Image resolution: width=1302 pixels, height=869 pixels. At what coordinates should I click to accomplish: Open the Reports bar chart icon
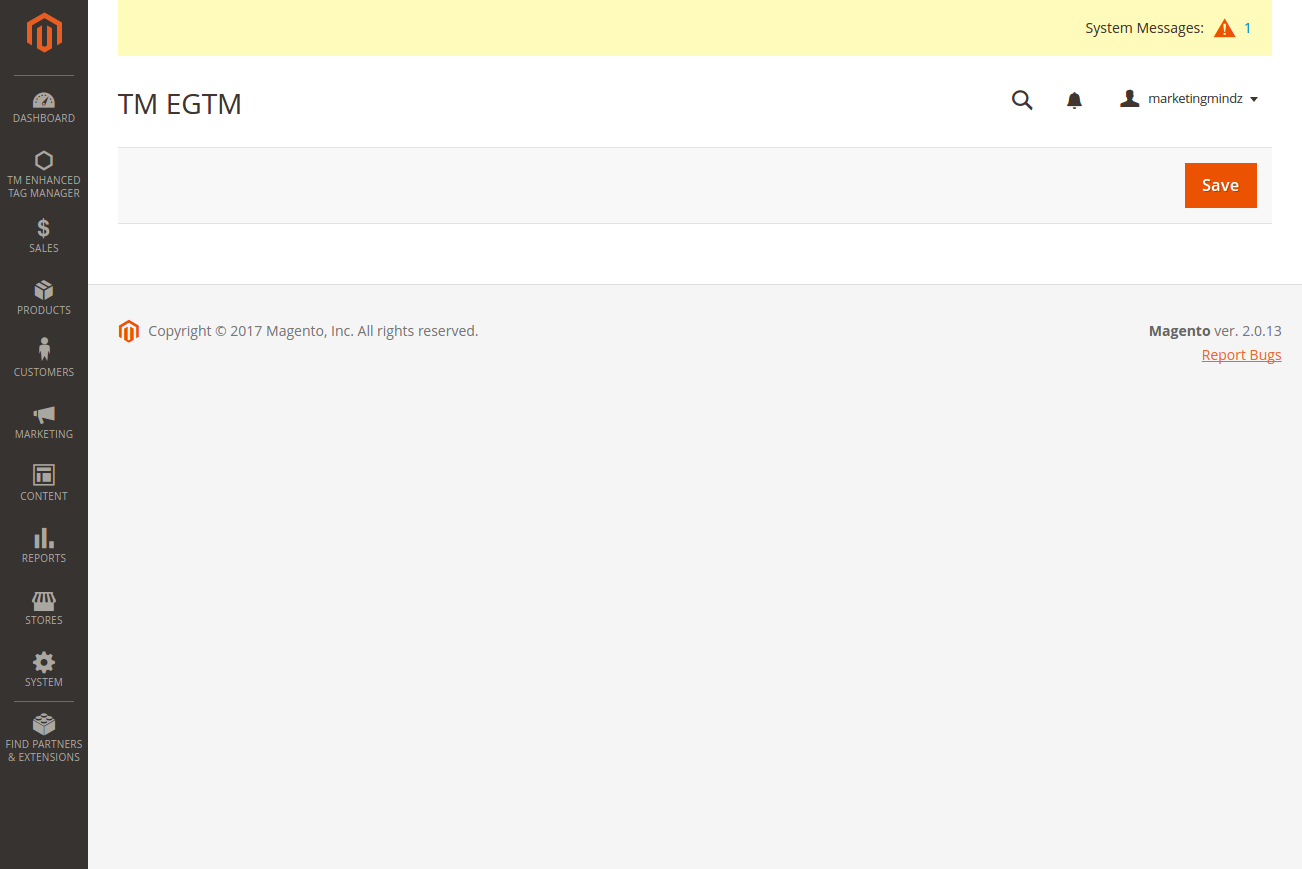pos(44,538)
